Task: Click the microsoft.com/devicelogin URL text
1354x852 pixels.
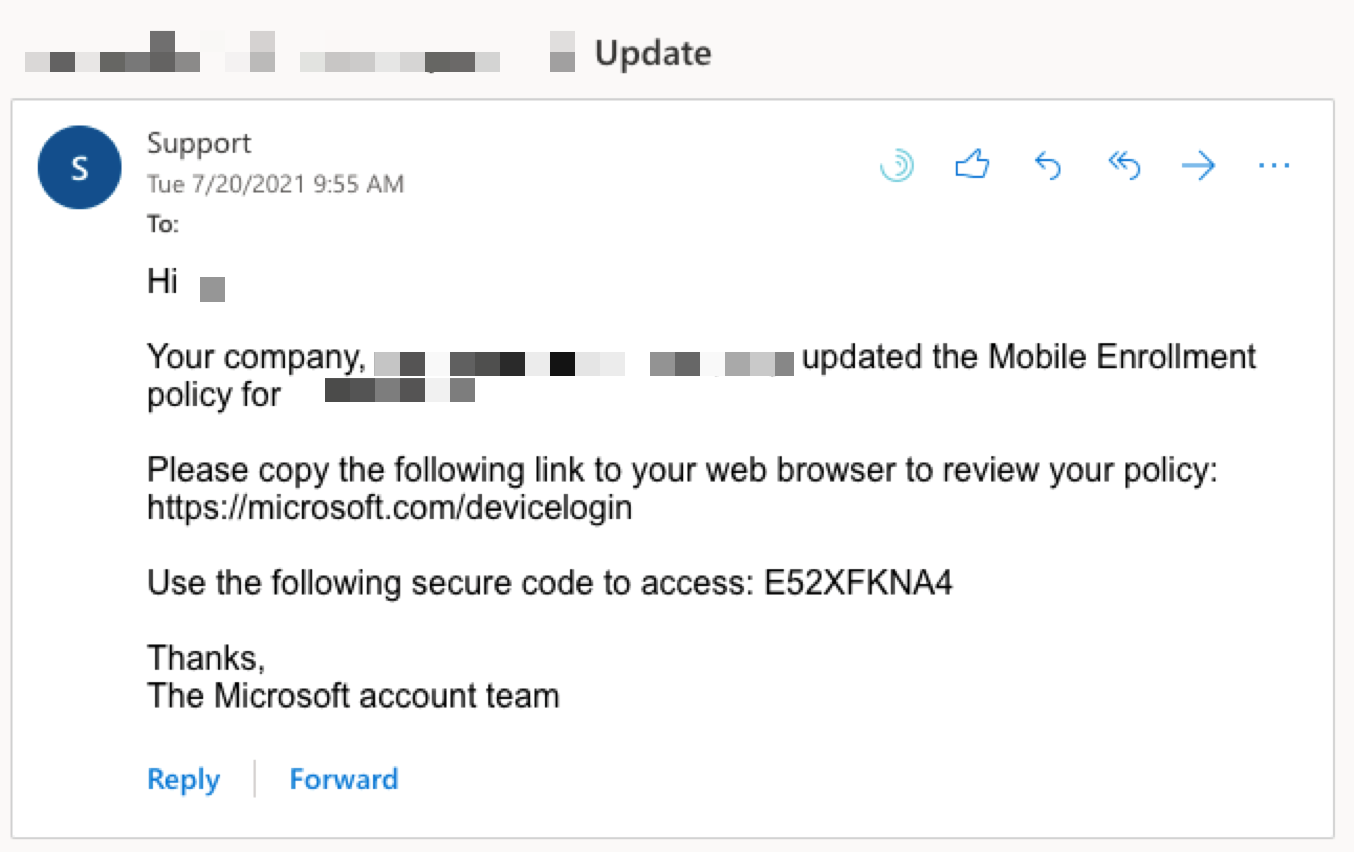Action: click(389, 508)
